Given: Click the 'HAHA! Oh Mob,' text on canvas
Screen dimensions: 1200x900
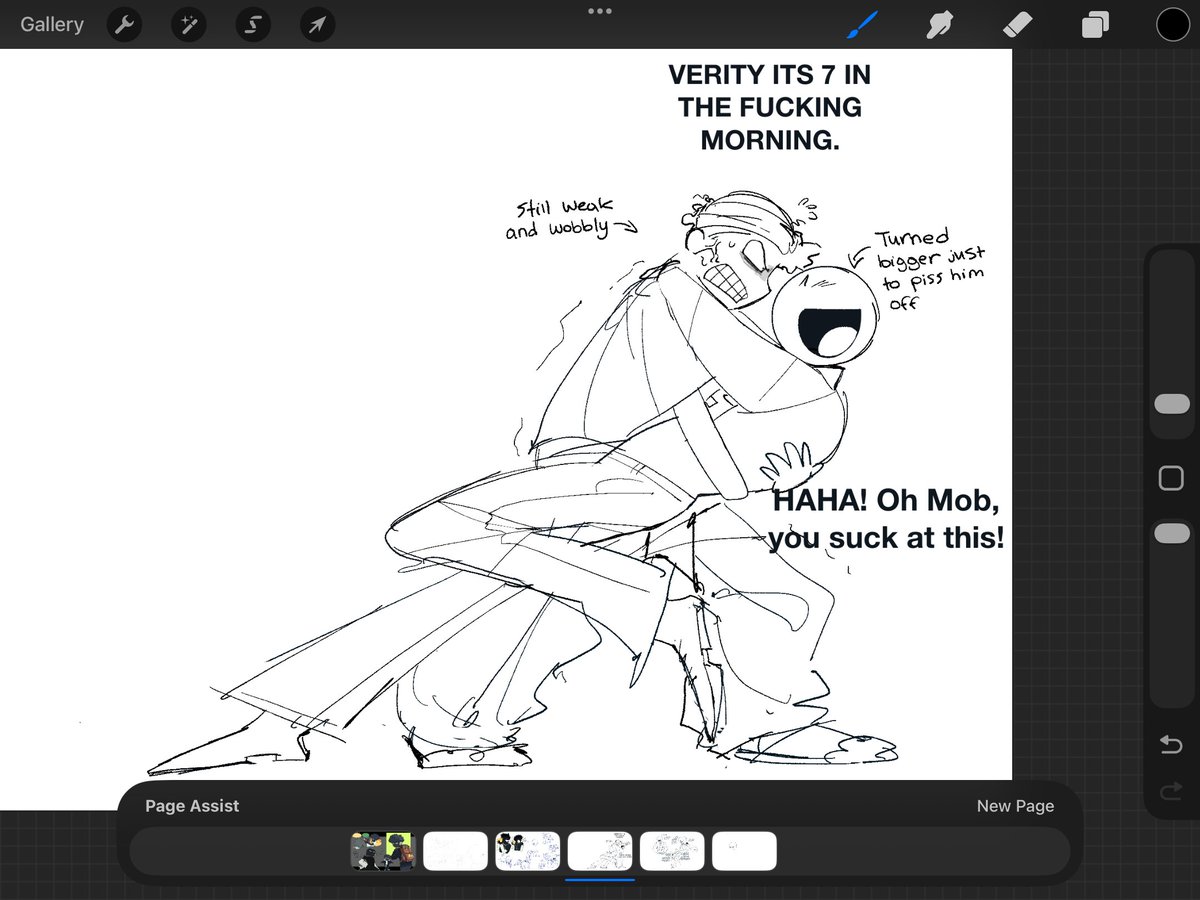Looking at the screenshot, I should 886,500.
